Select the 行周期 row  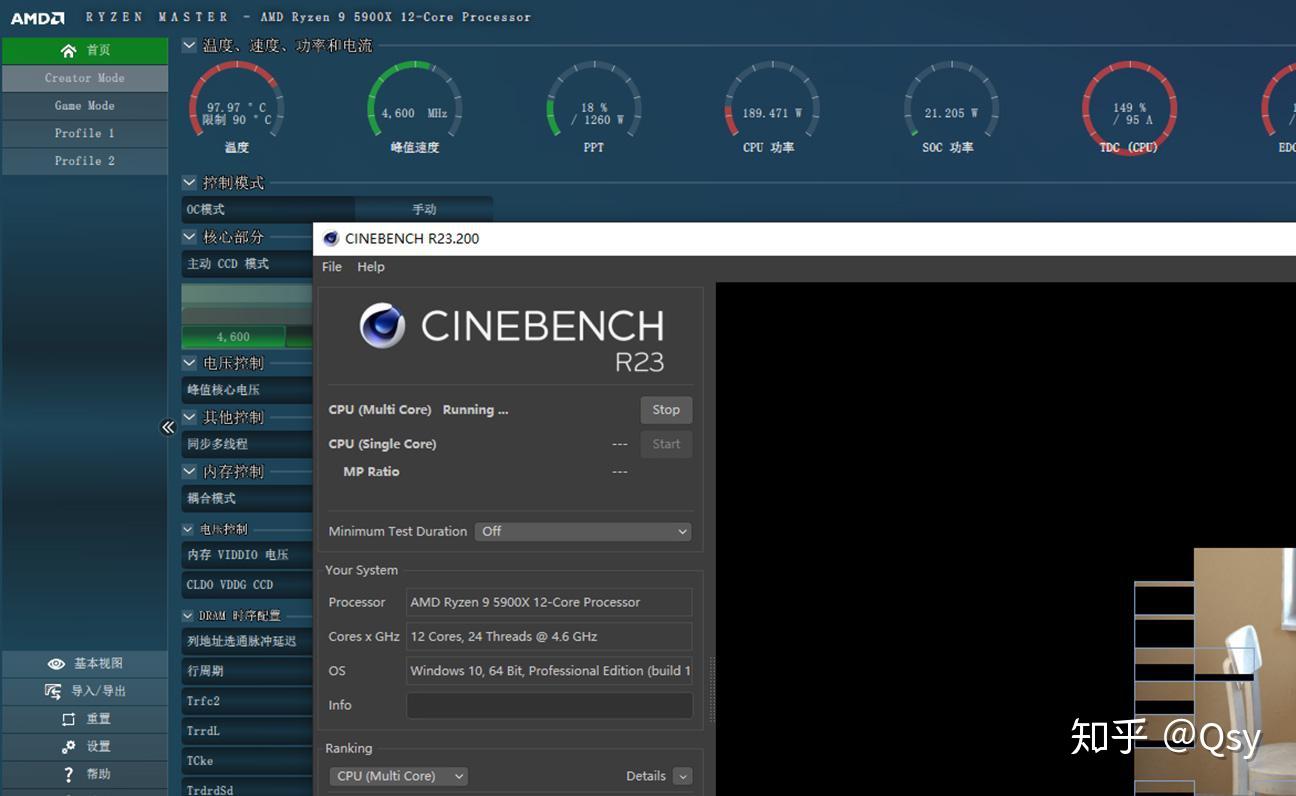pos(247,671)
